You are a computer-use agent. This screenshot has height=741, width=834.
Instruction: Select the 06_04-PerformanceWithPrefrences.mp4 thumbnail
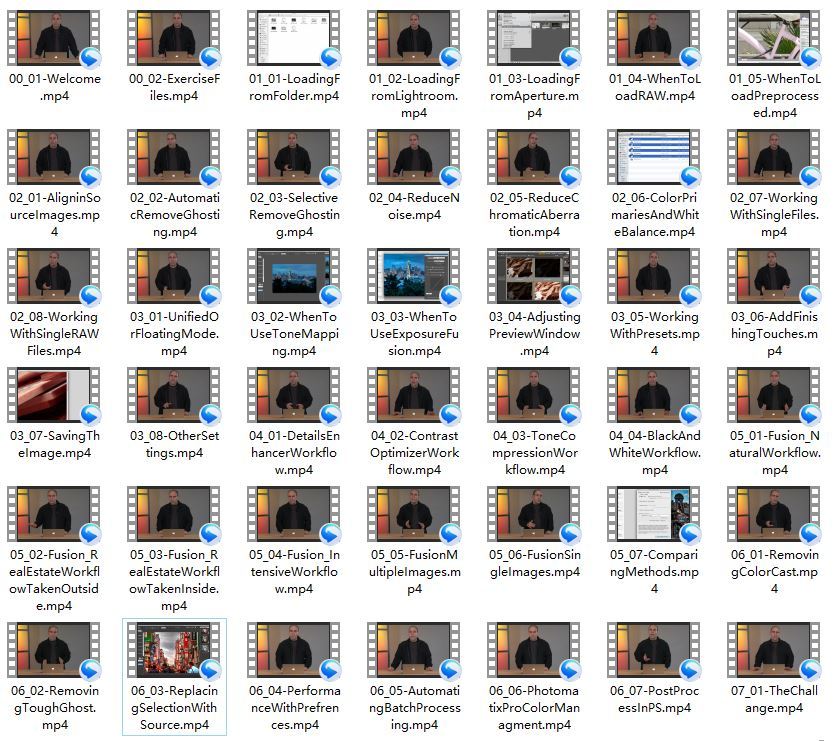tap(294, 651)
